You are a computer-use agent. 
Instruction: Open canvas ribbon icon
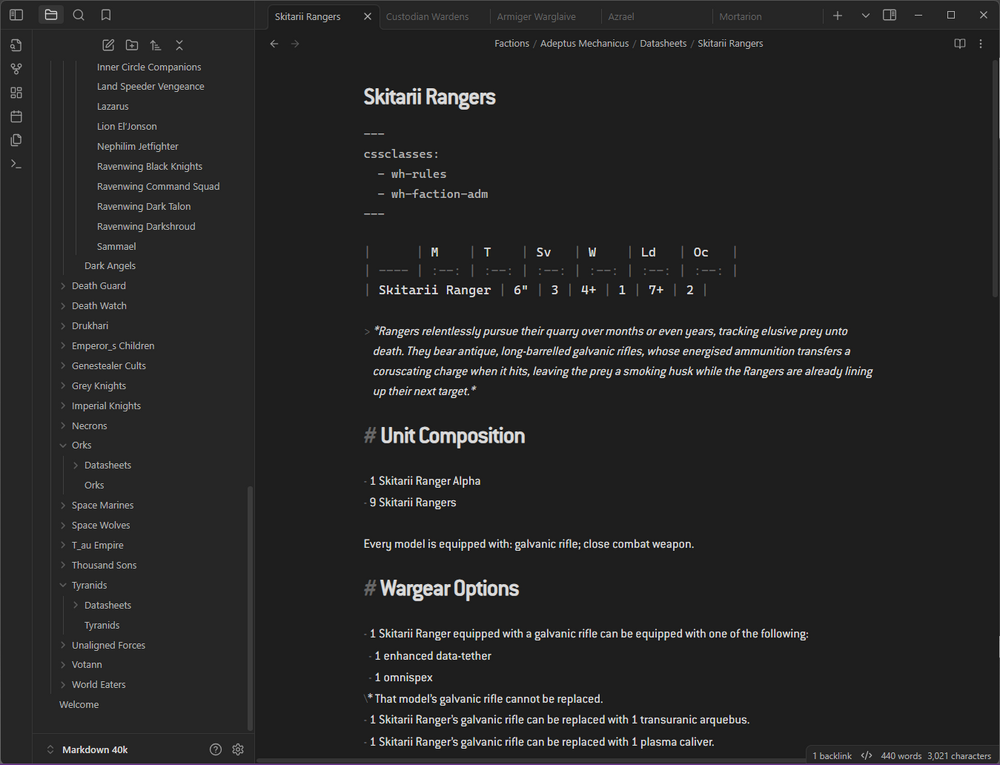[17, 92]
